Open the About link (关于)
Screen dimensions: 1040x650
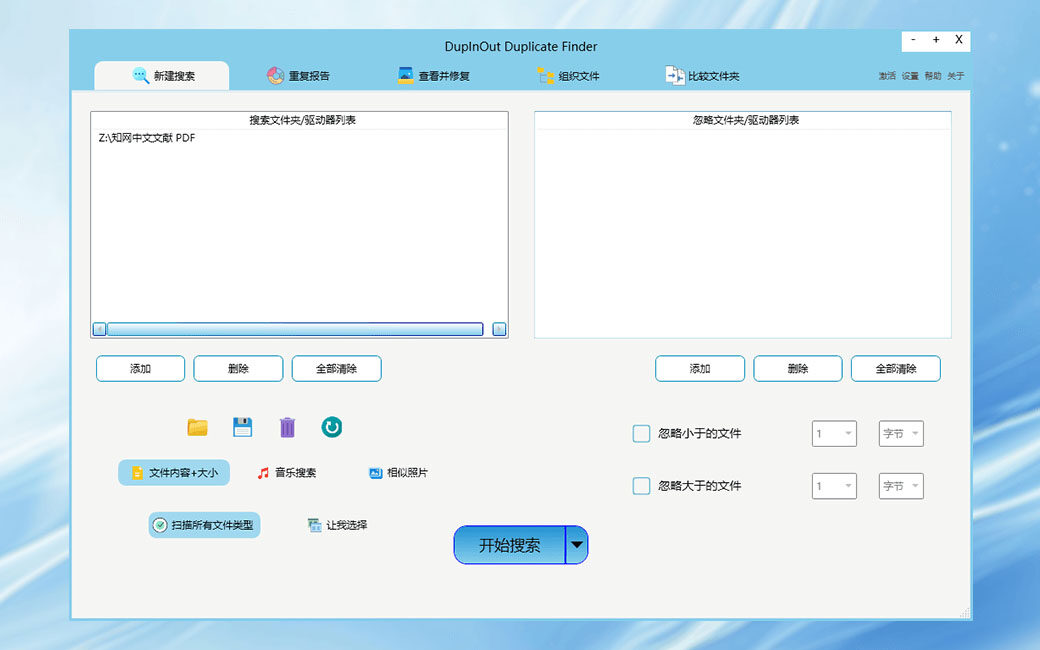click(956, 76)
